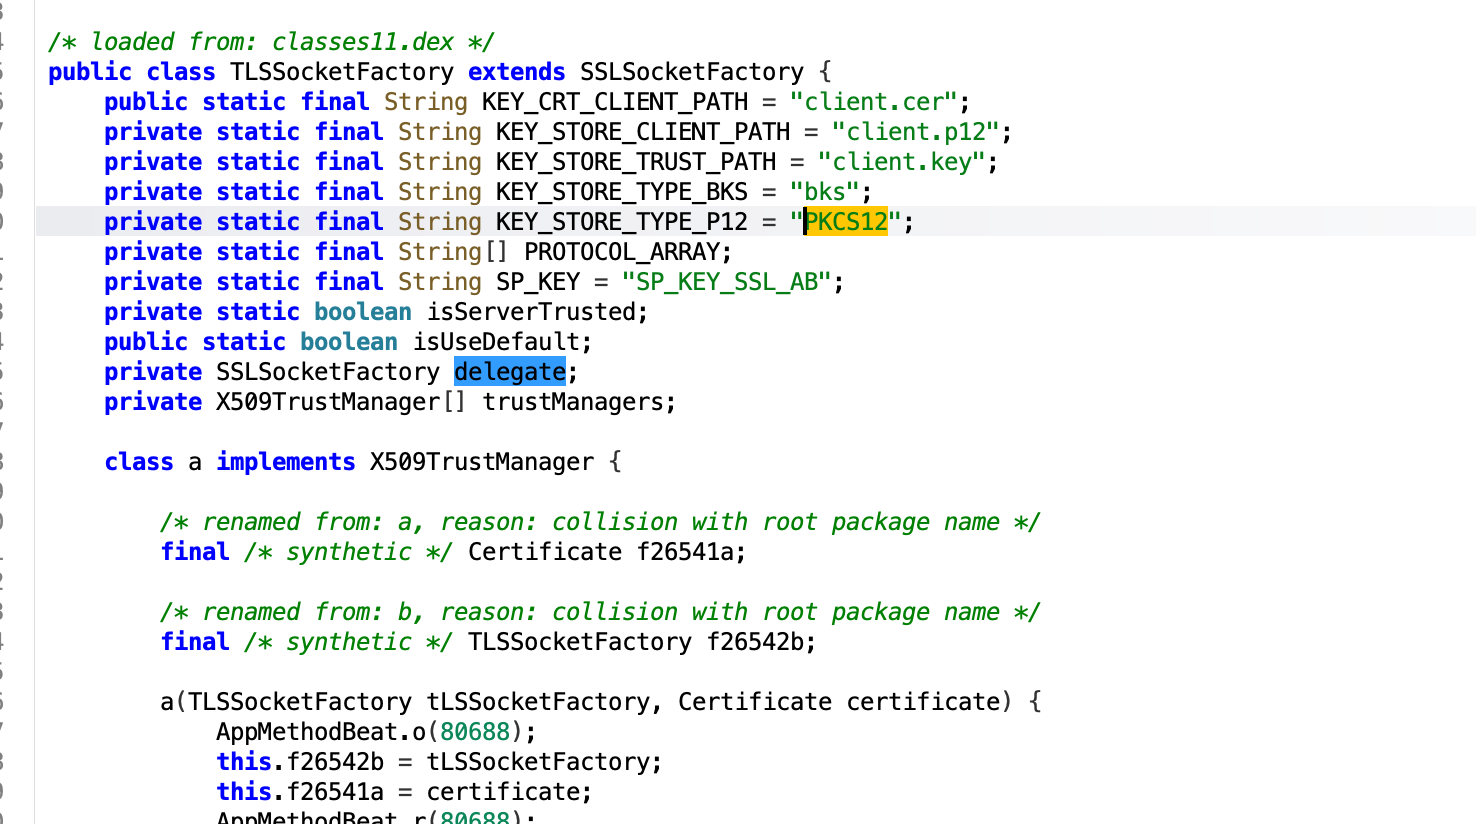Select the trustManagers field name

pyautogui.click(x=573, y=402)
